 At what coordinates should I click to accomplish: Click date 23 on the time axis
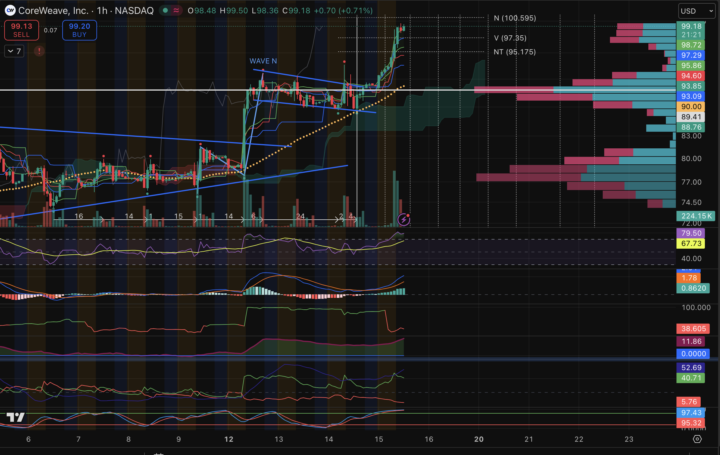629,439
